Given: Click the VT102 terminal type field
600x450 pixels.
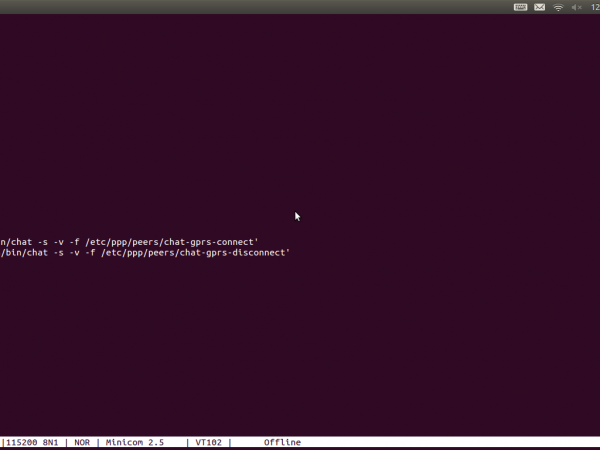Looking at the screenshot, I should coord(208,442).
